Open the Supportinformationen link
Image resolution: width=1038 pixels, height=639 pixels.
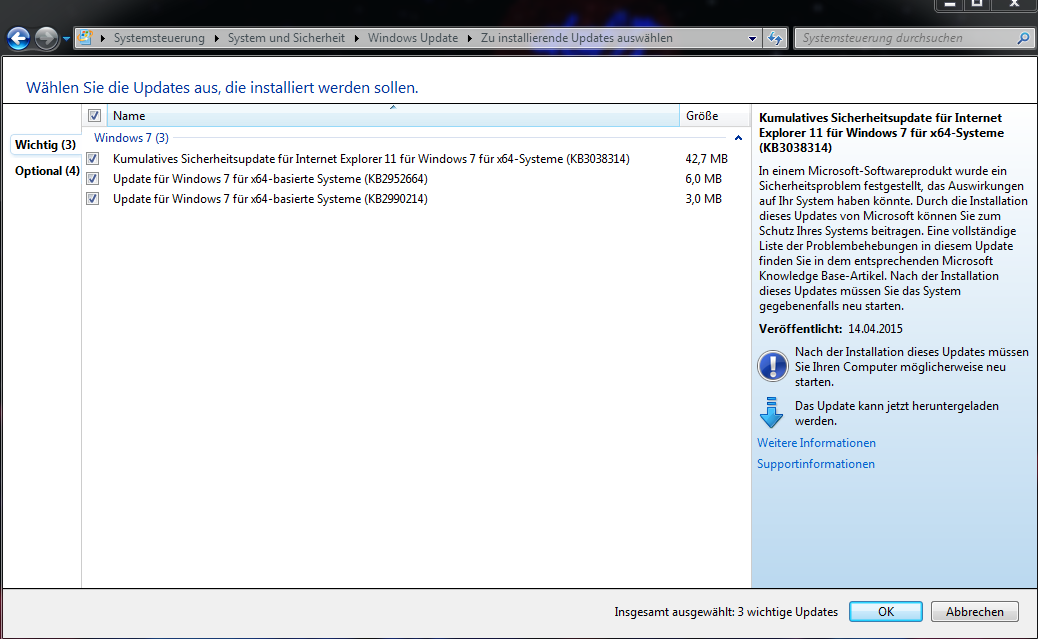tap(816, 464)
